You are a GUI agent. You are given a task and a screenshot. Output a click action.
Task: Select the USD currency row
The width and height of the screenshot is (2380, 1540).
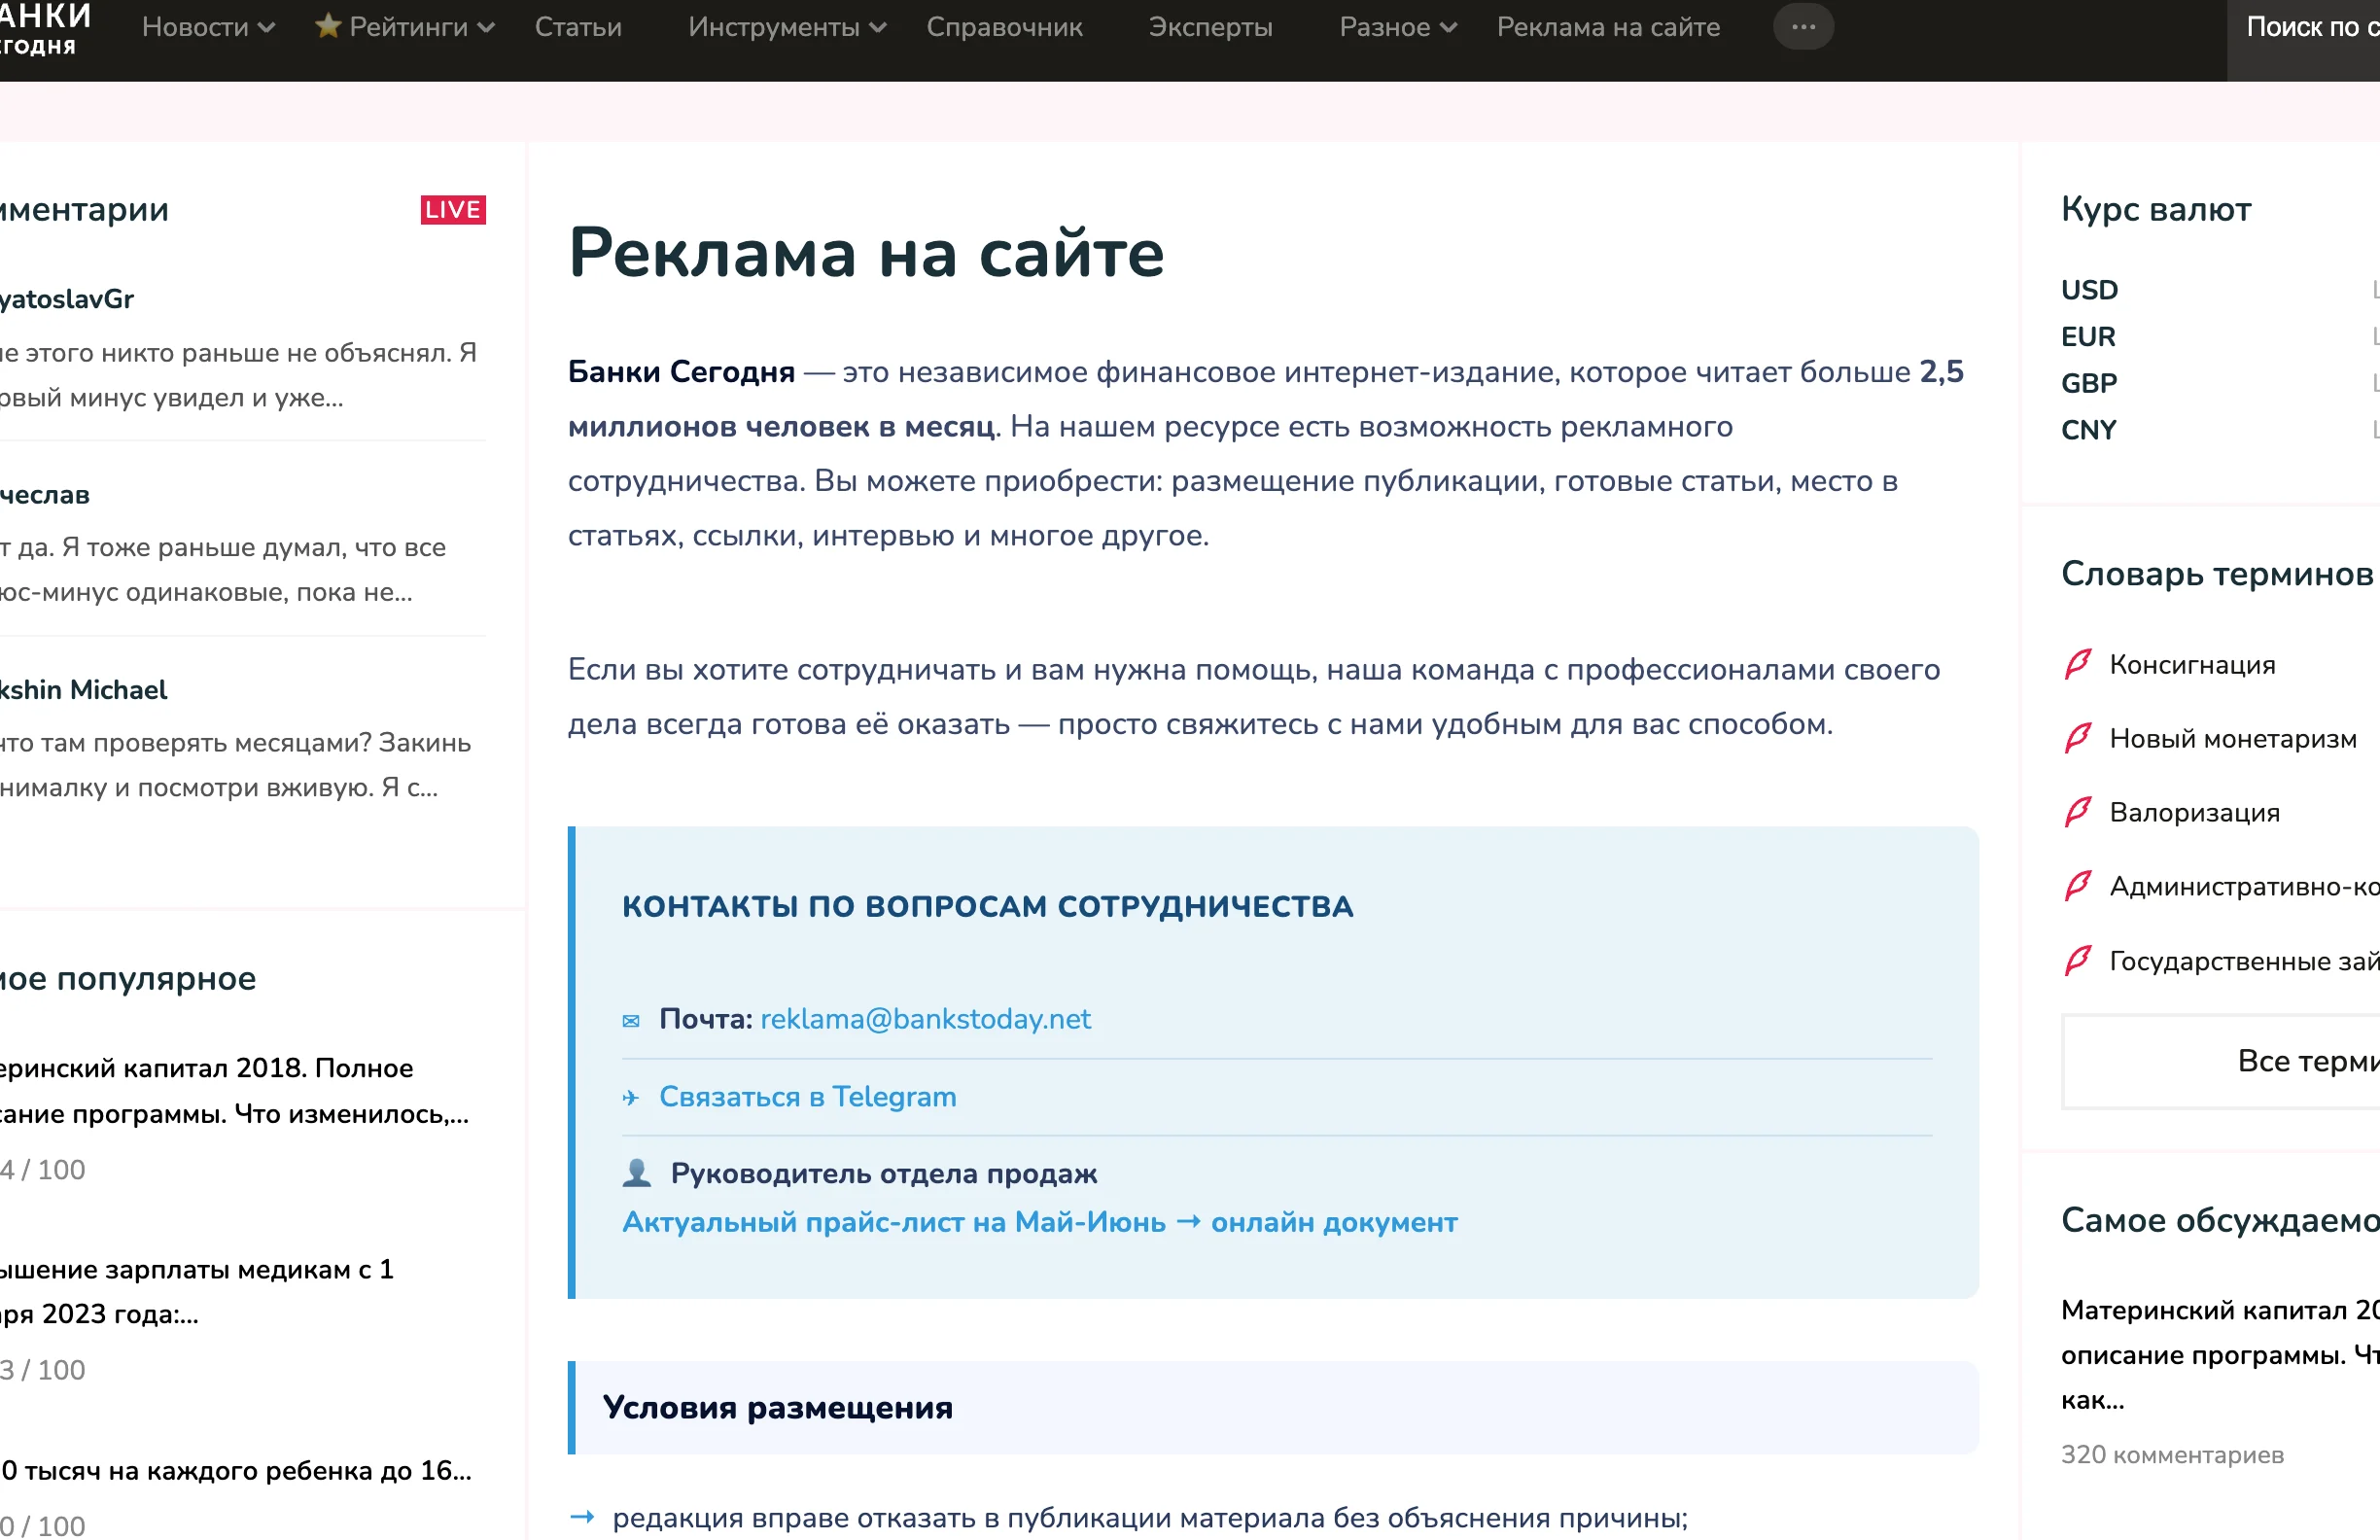pos(2220,290)
